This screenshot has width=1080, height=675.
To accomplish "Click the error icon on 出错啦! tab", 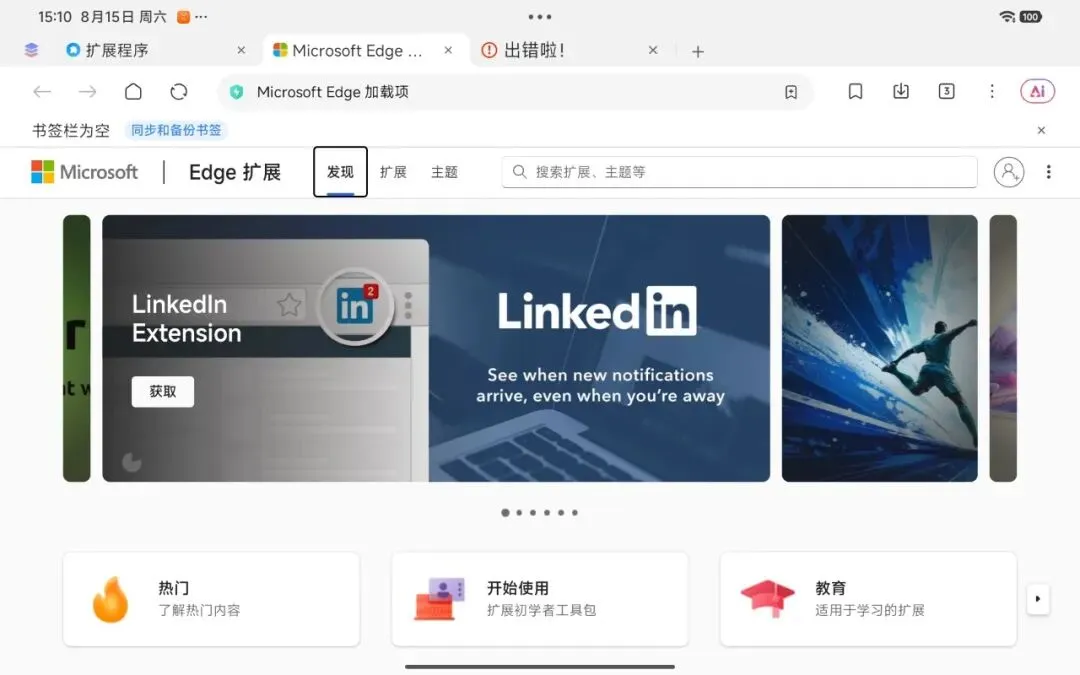I will (x=489, y=50).
